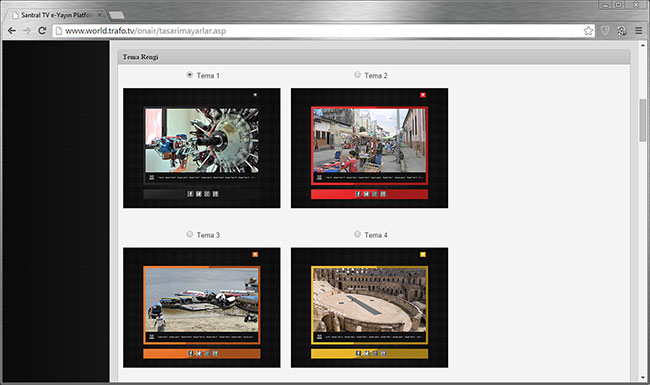650x385 pixels.
Task: Click the Tema 3 label text
Action: click(208, 235)
